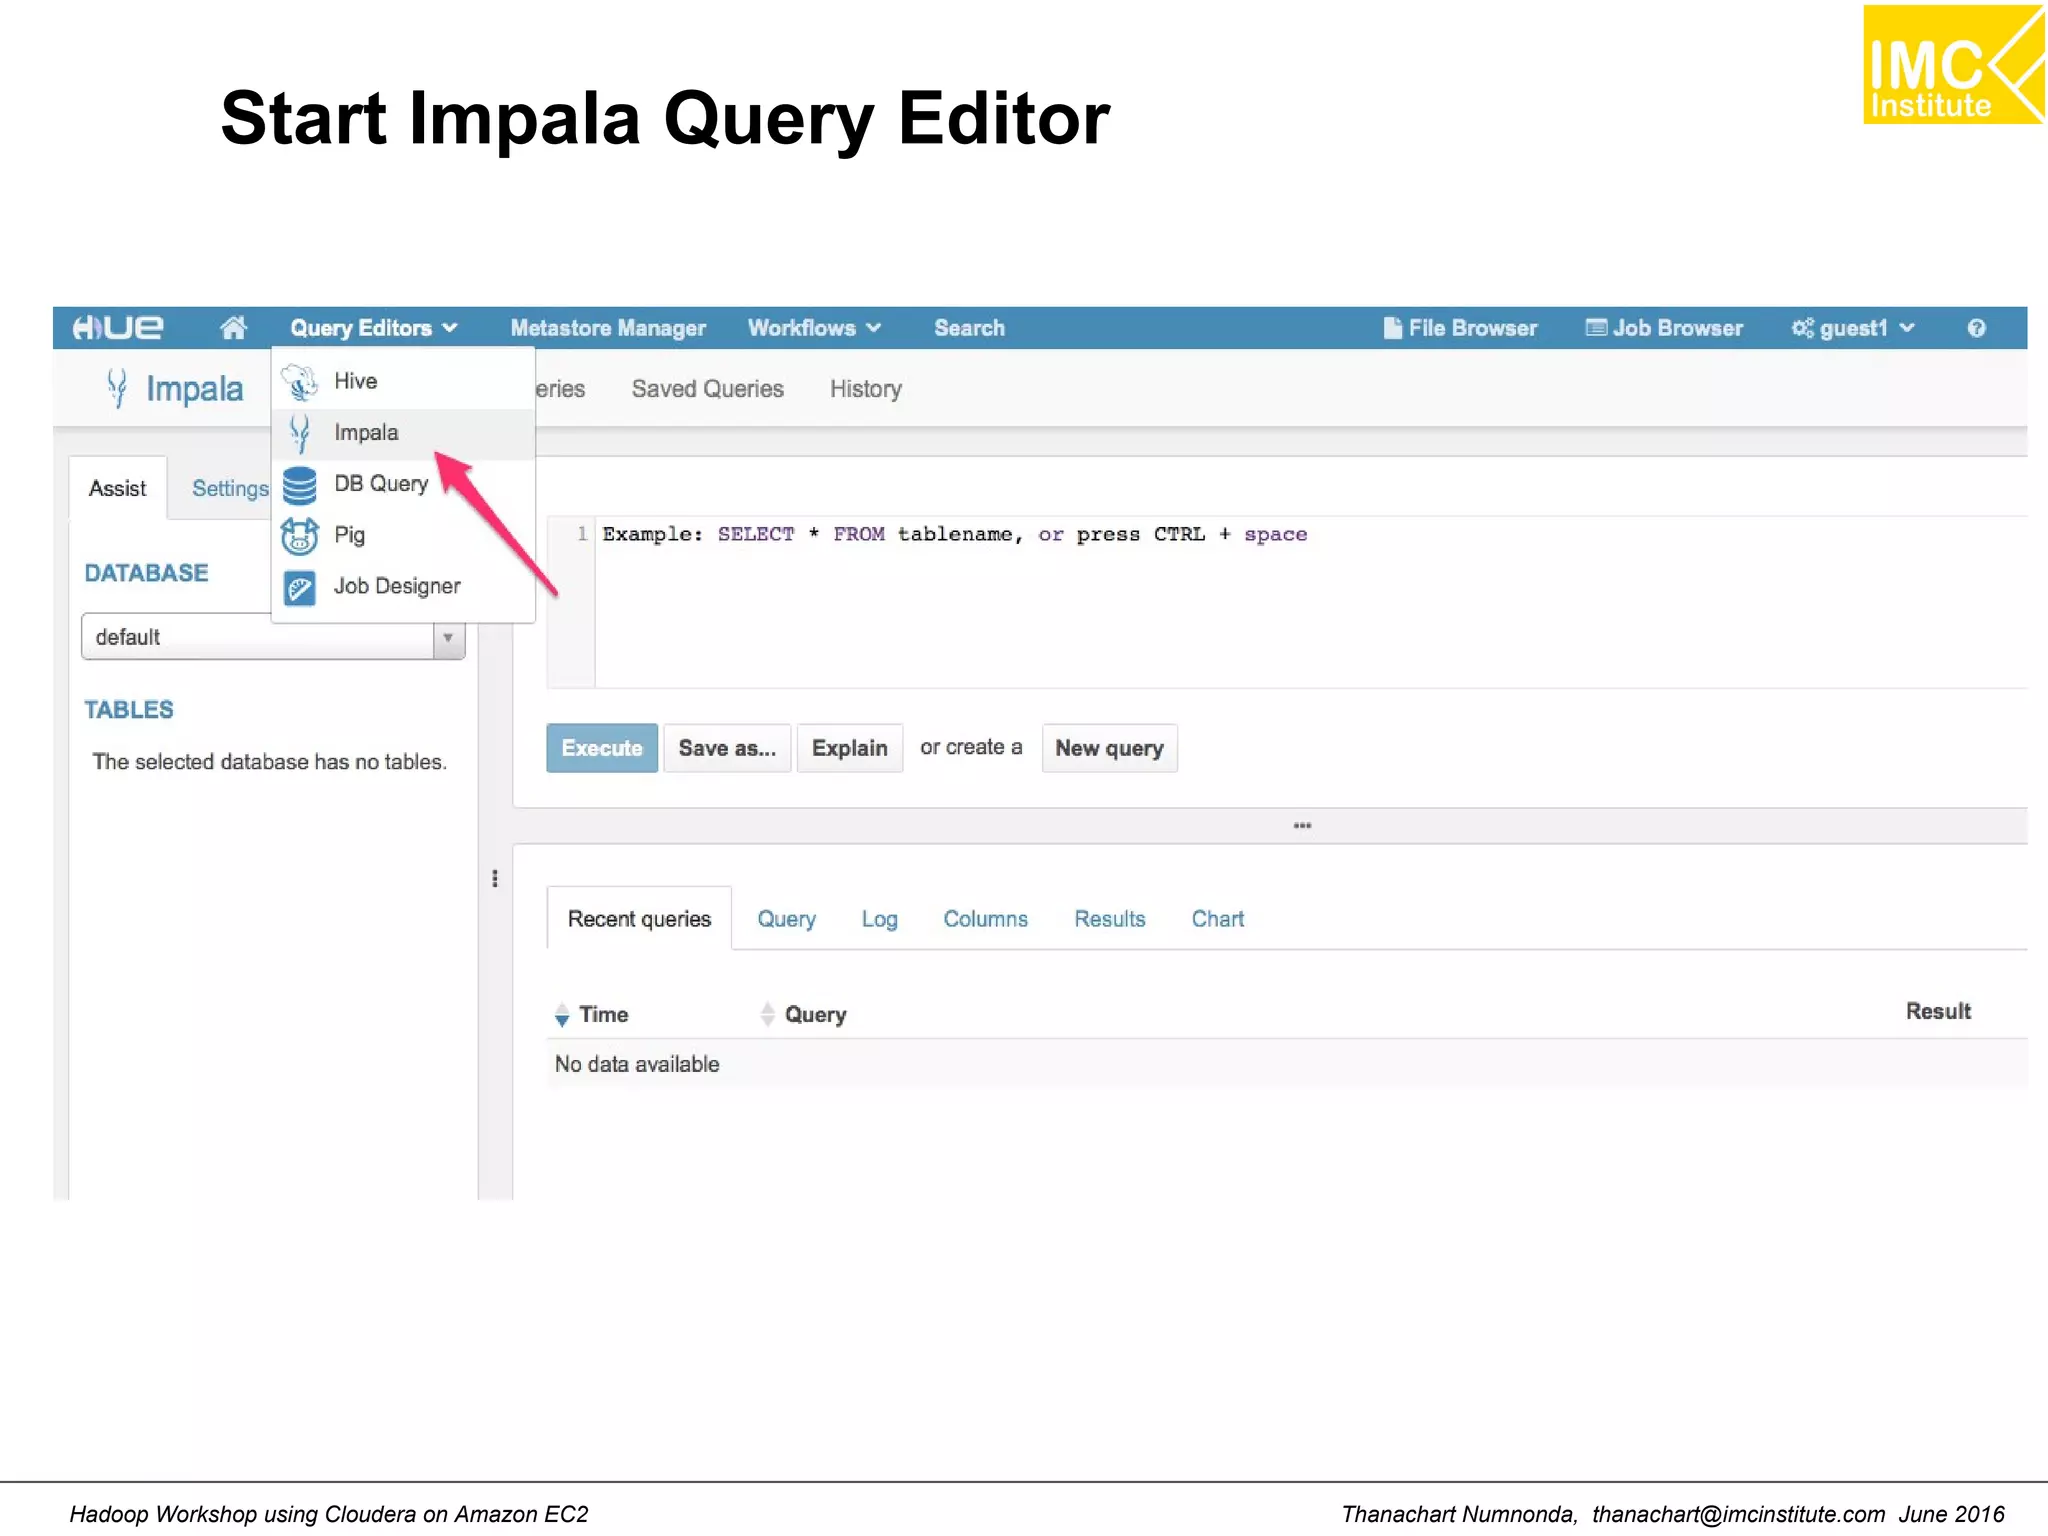Screen dimensions: 2048x1536
Task: Click the horizontal resize handle dots
Action: [1302, 825]
